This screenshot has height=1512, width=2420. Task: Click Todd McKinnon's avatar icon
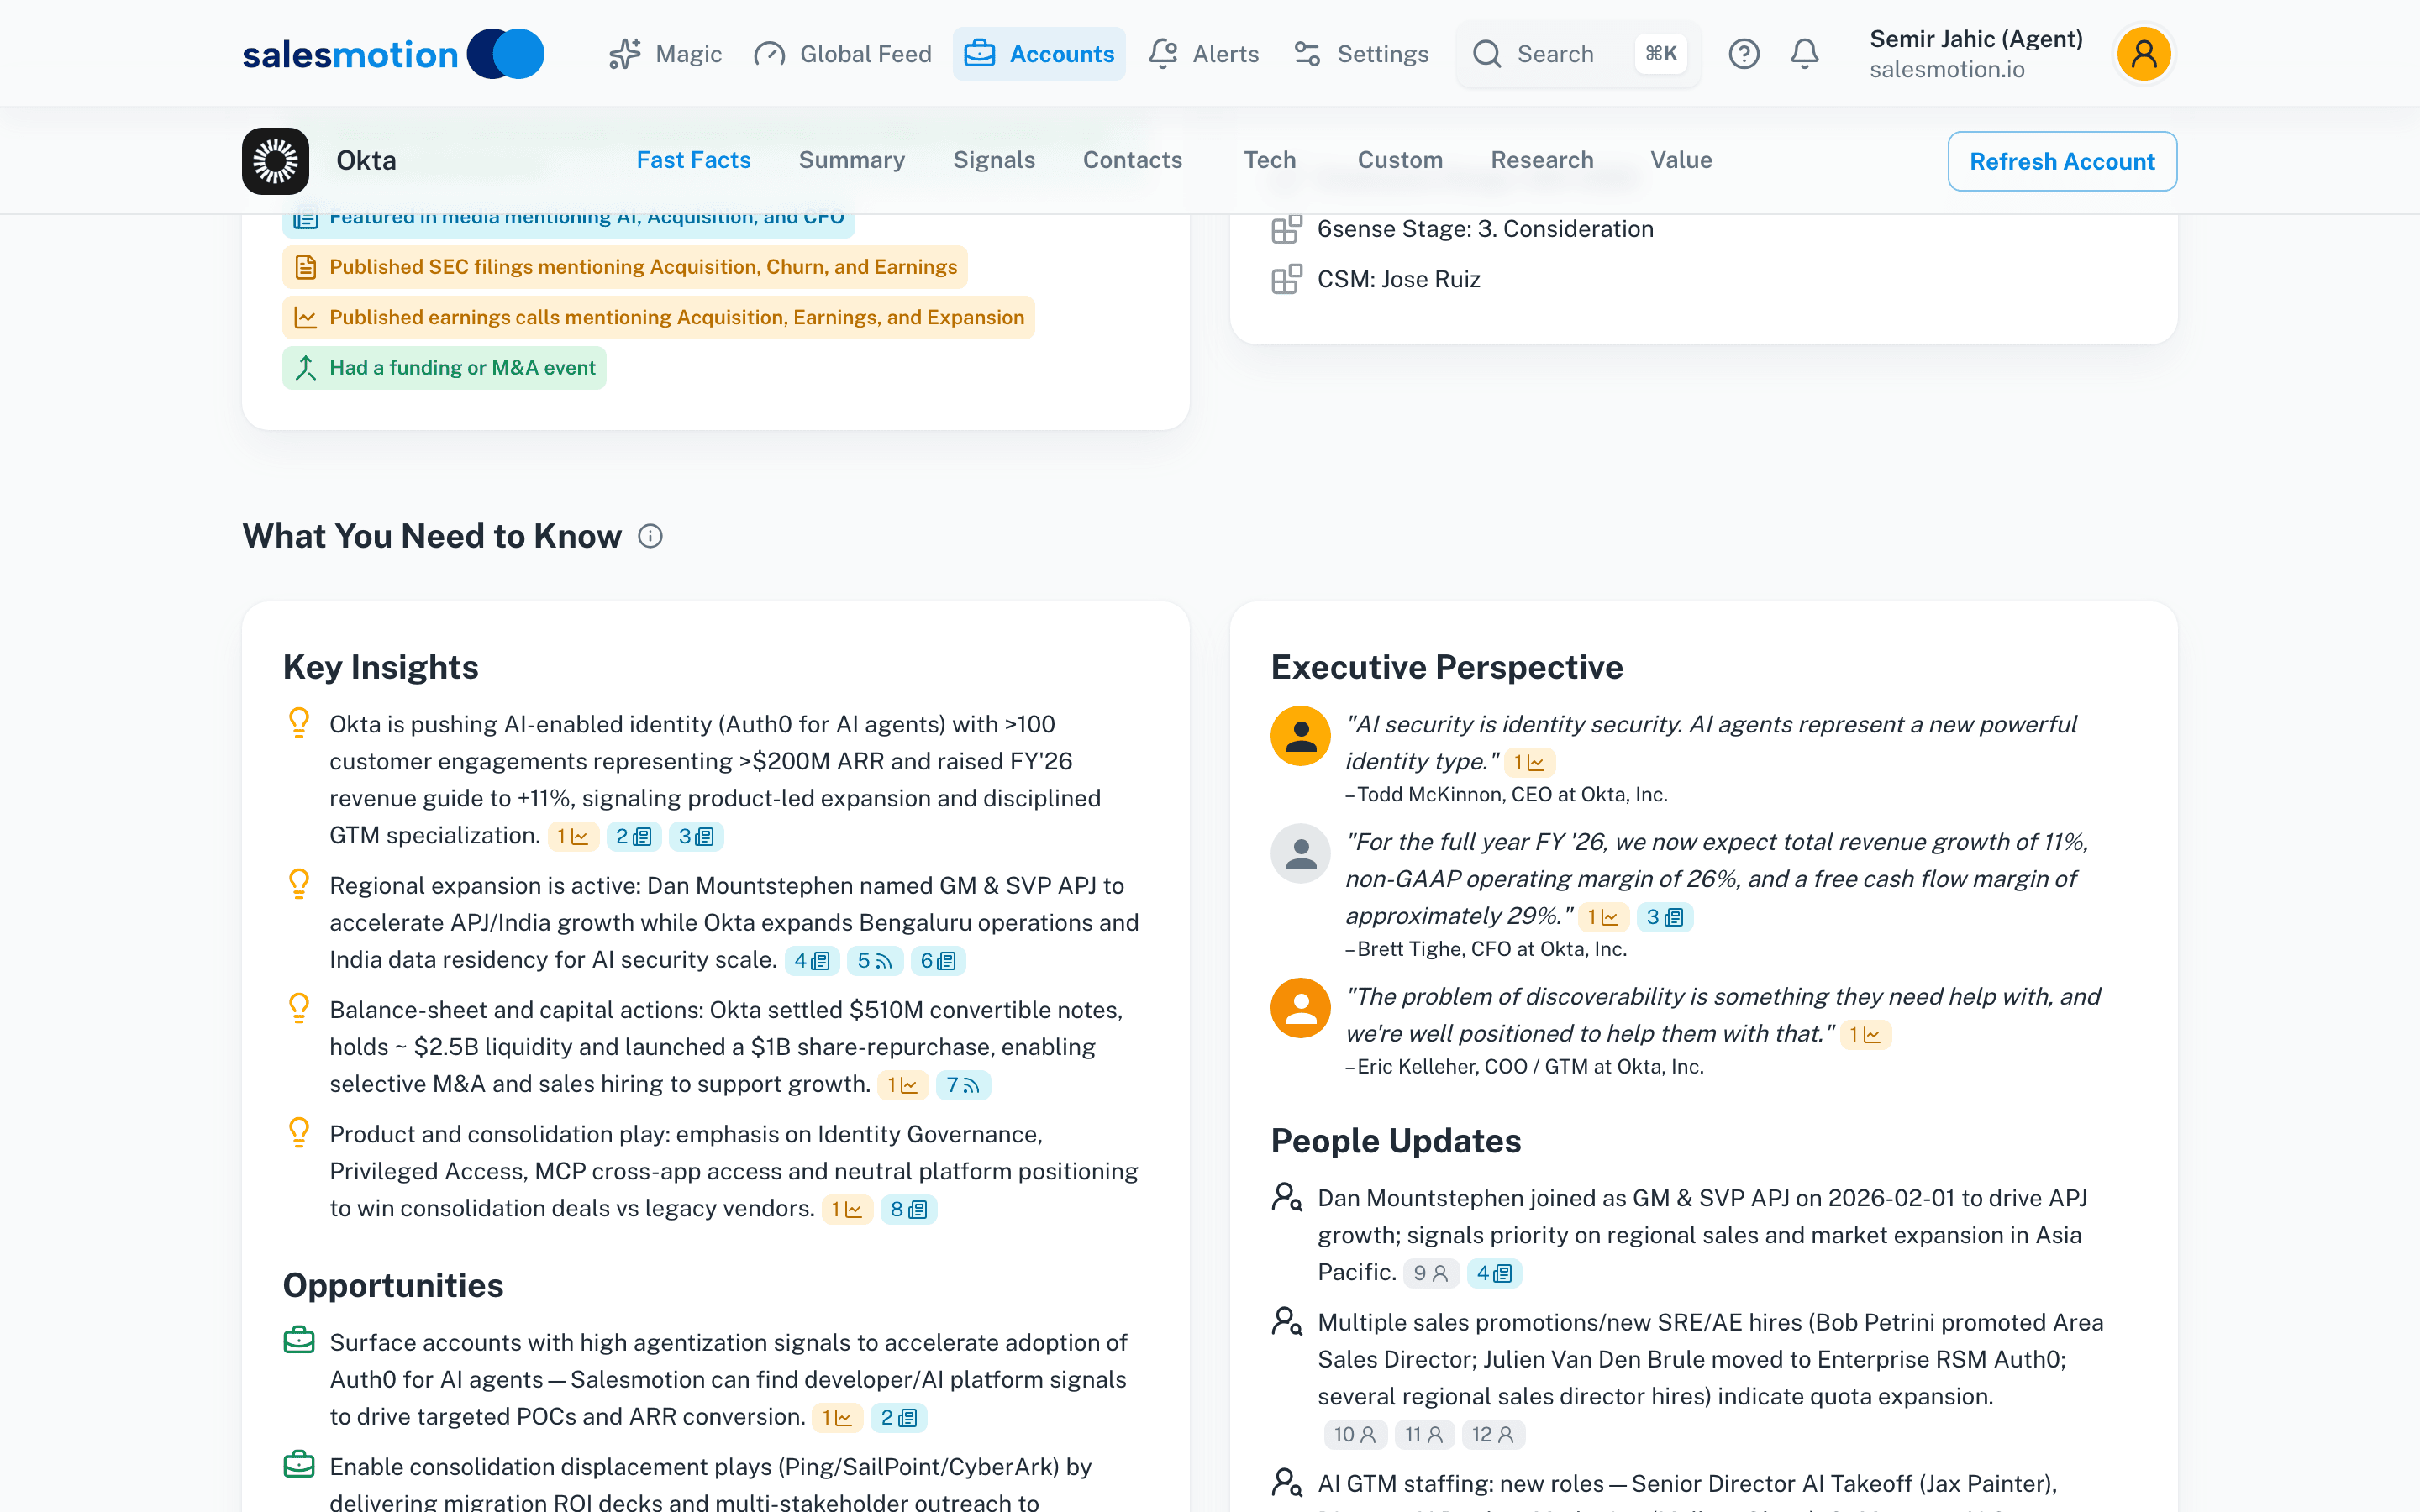(x=1300, y=736)
